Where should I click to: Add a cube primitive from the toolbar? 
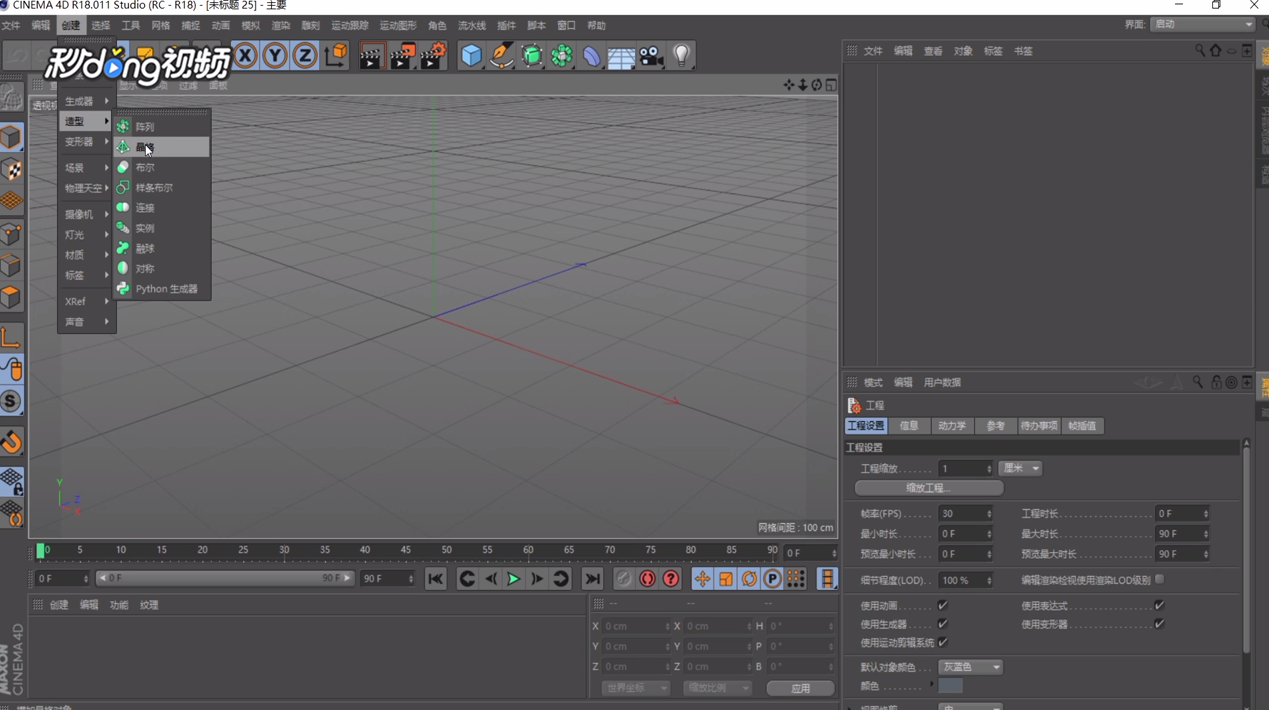471,56
